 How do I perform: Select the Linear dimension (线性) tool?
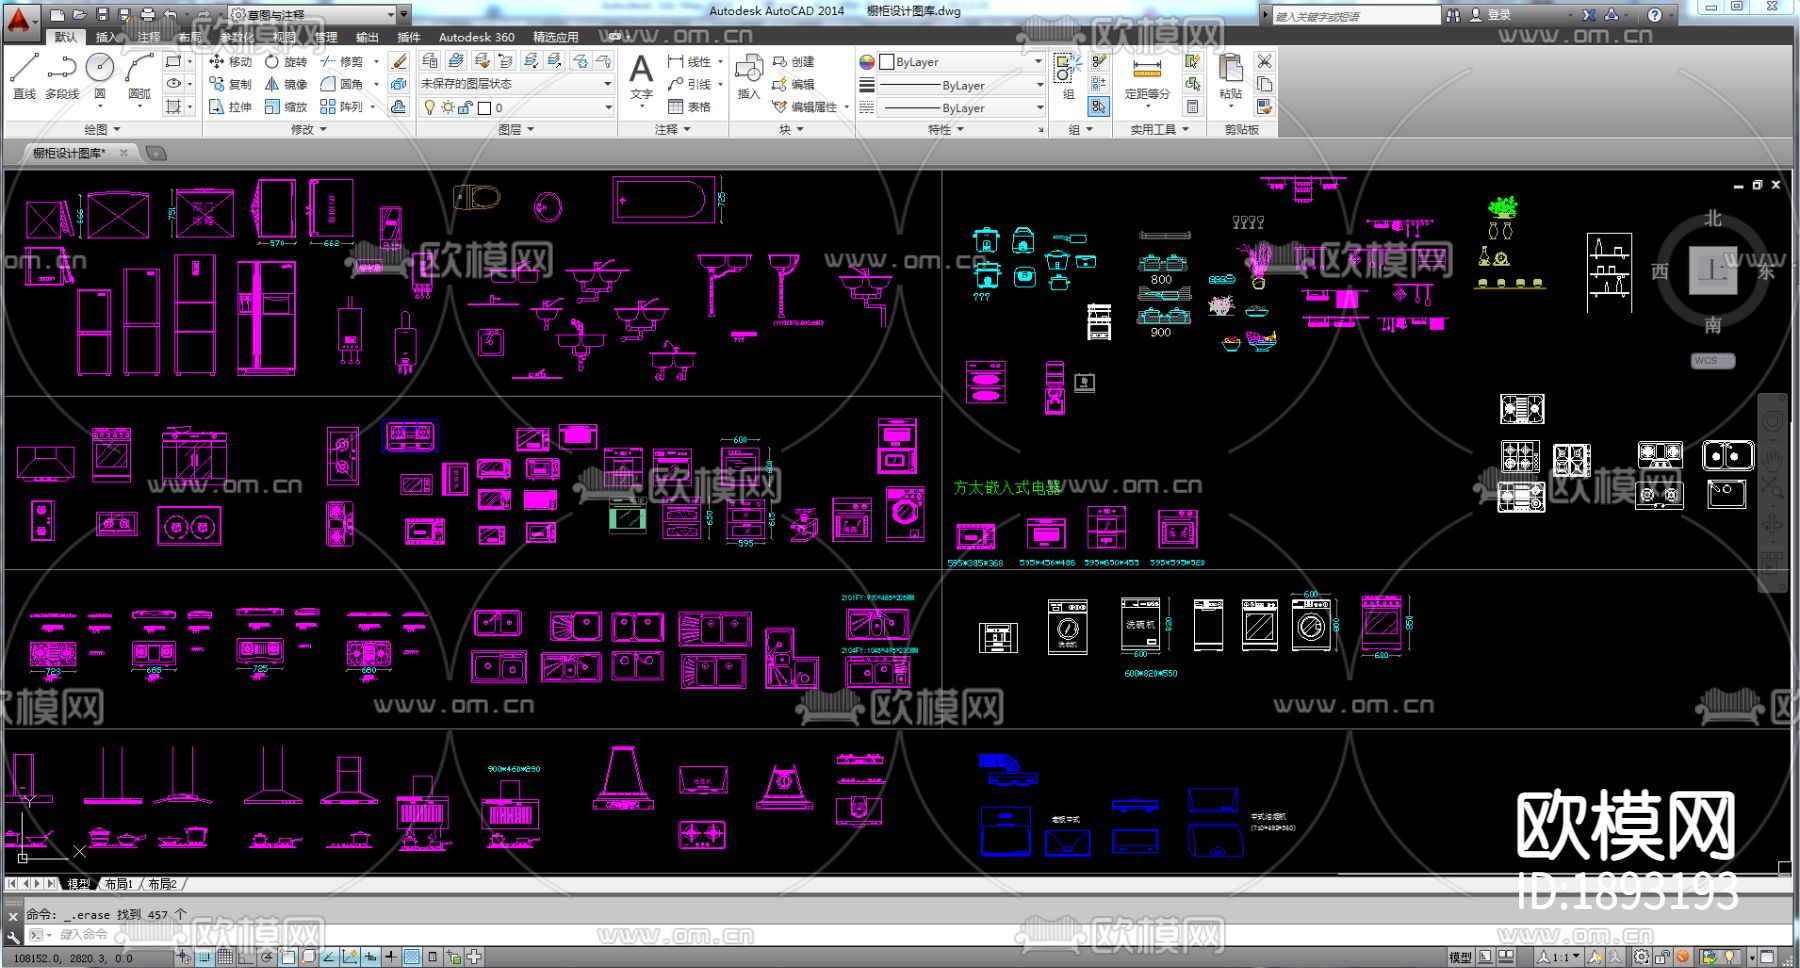(690, 62)
